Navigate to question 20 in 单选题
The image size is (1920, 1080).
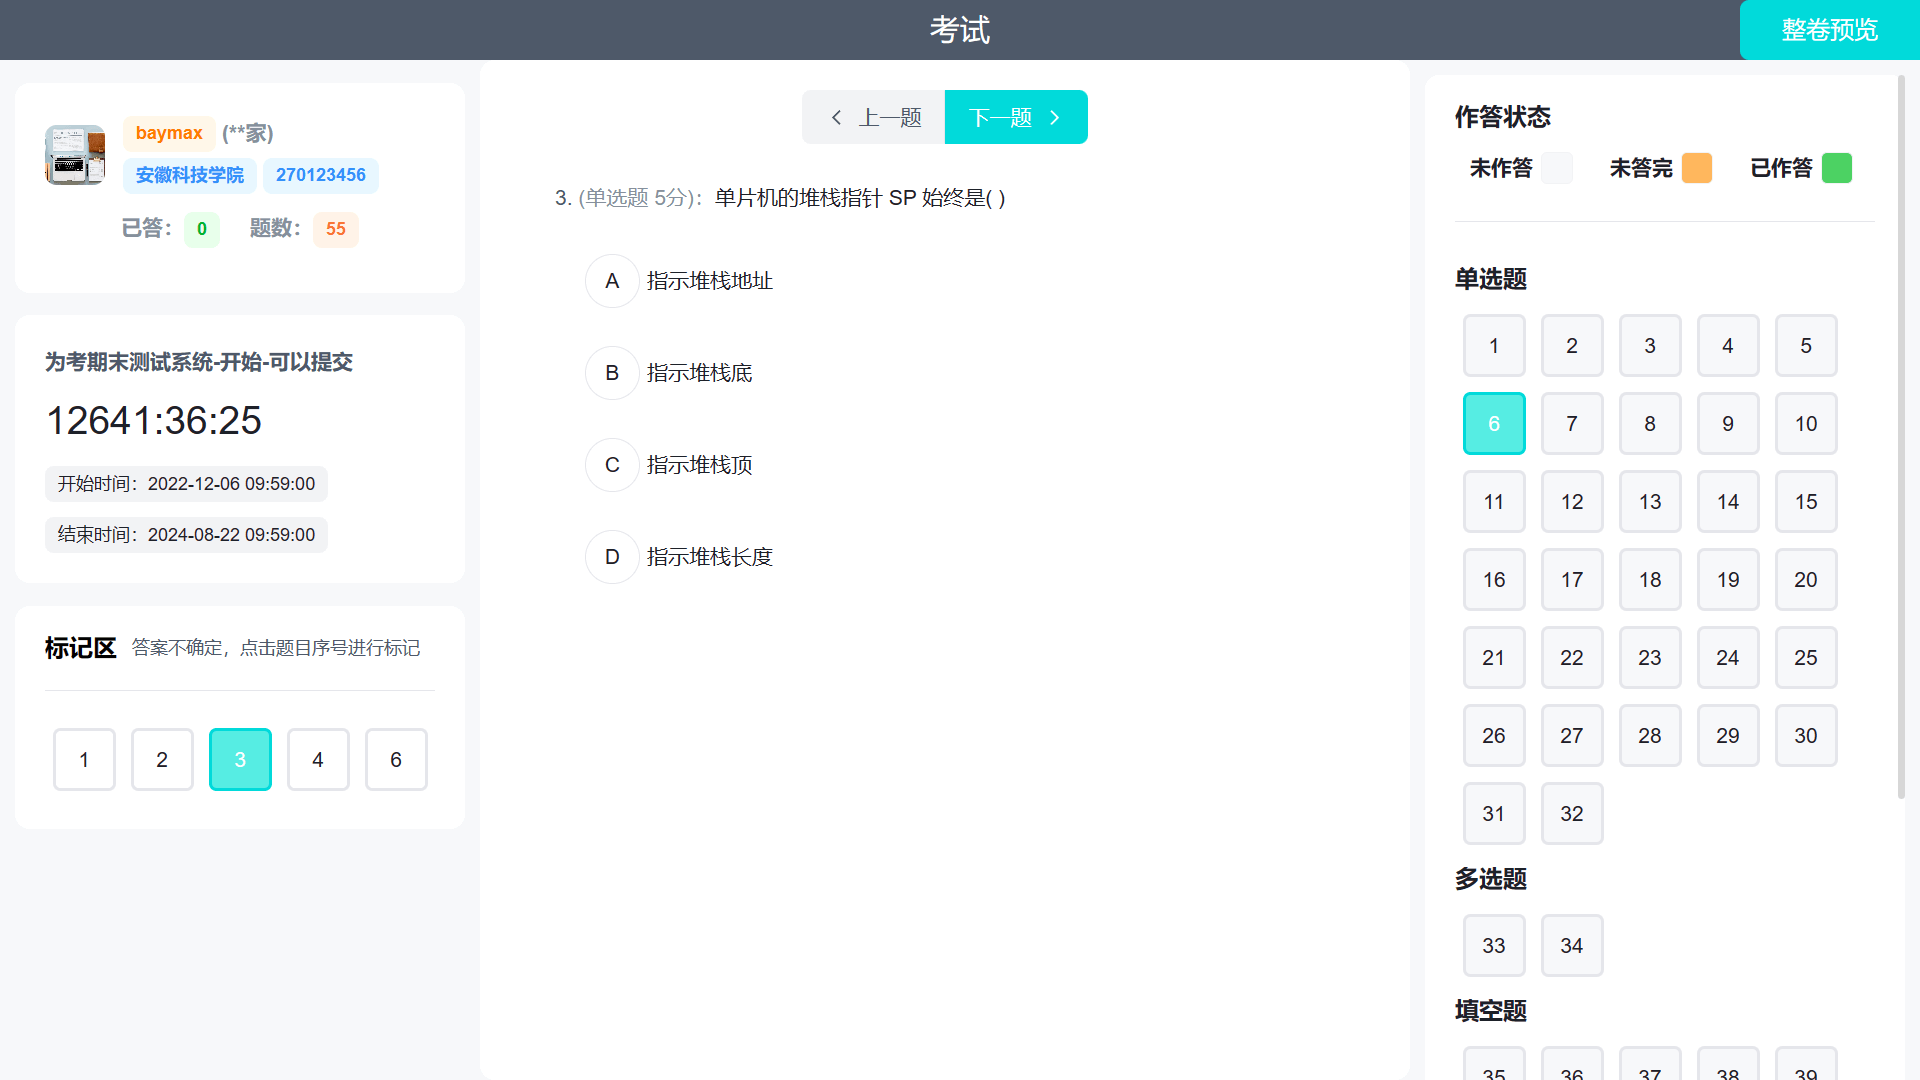click(1806, 580)
